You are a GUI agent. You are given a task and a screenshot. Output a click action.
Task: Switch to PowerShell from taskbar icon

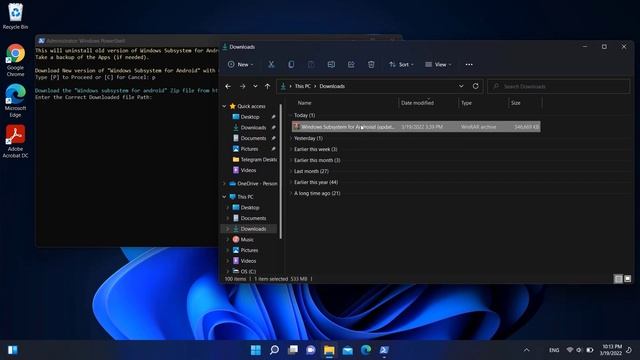[384, 350]
